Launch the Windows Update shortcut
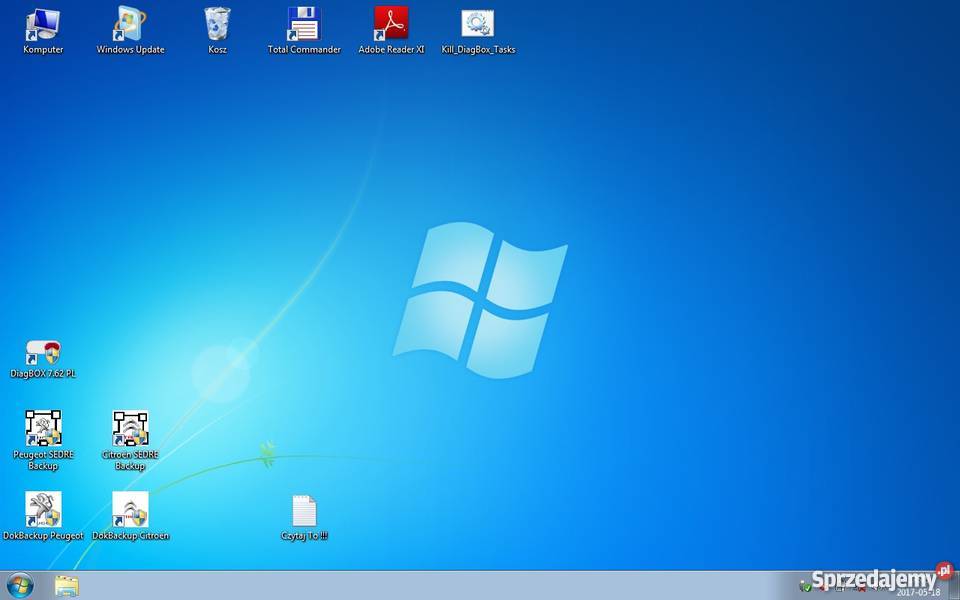Viewport: 960px width, 600px height. pos(130,25)
